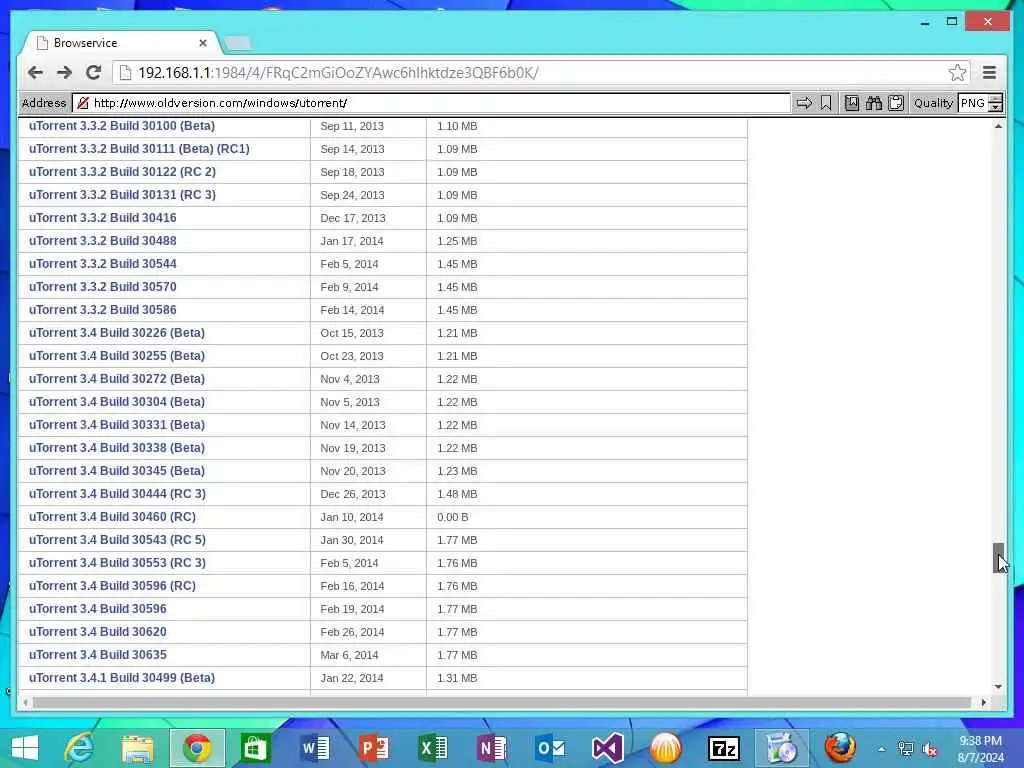Open uTorrent 3.3.2 Build 30586 link
Image resolution: width=1024 pixels, height=768 pixels.
[x=103, y=309]
